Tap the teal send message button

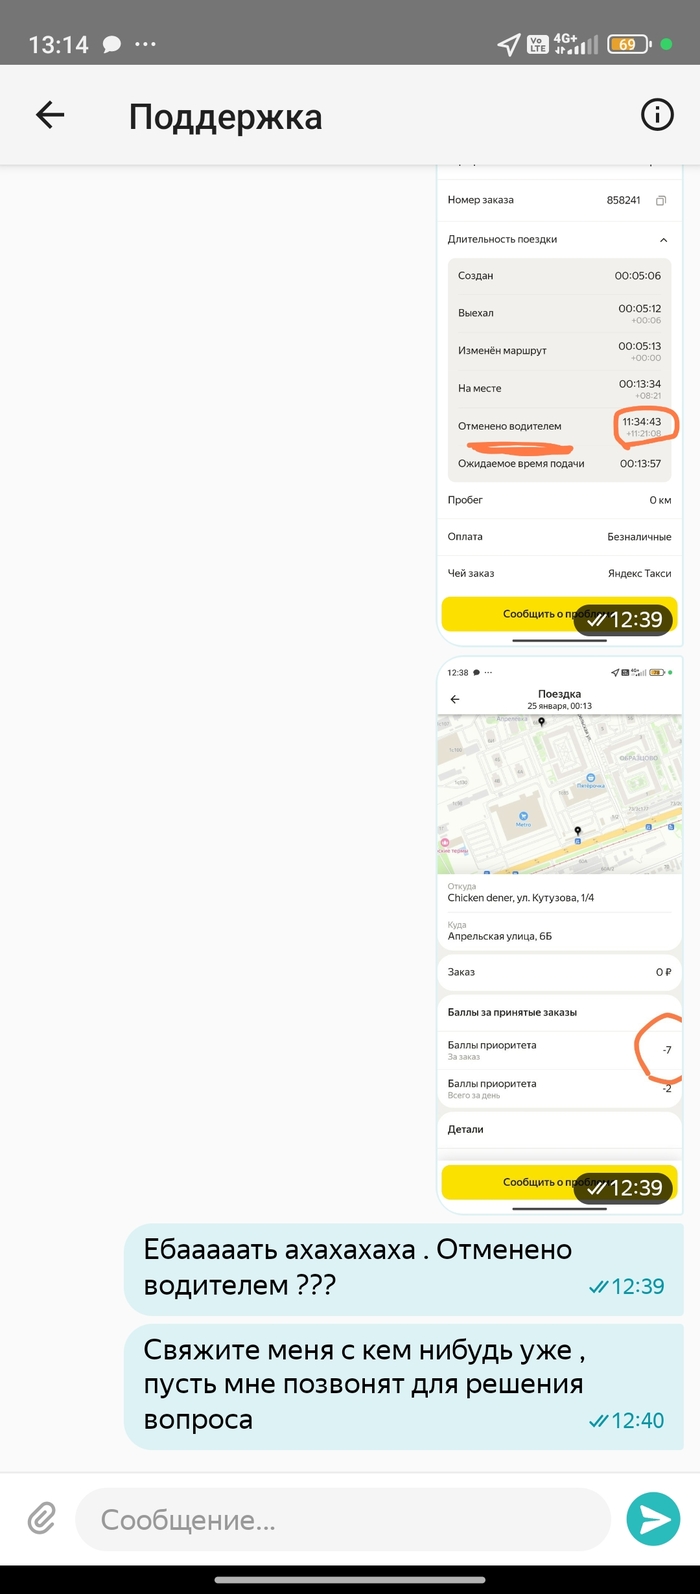click(653, 1520)
